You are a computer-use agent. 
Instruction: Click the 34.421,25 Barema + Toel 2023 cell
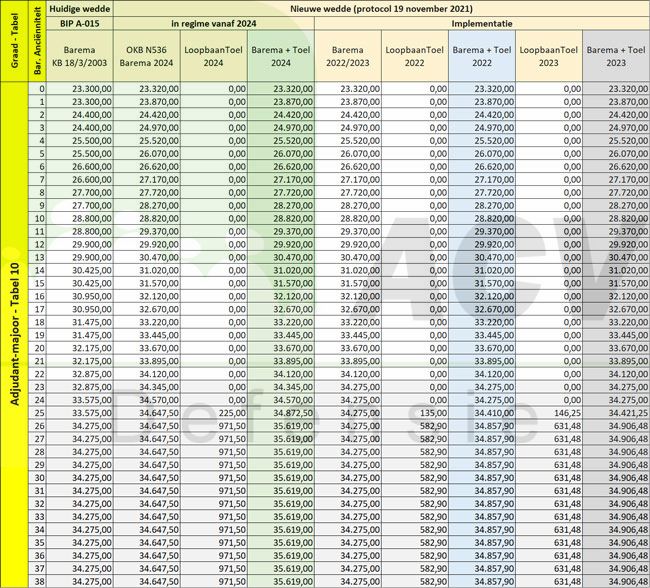pos(616,413)
